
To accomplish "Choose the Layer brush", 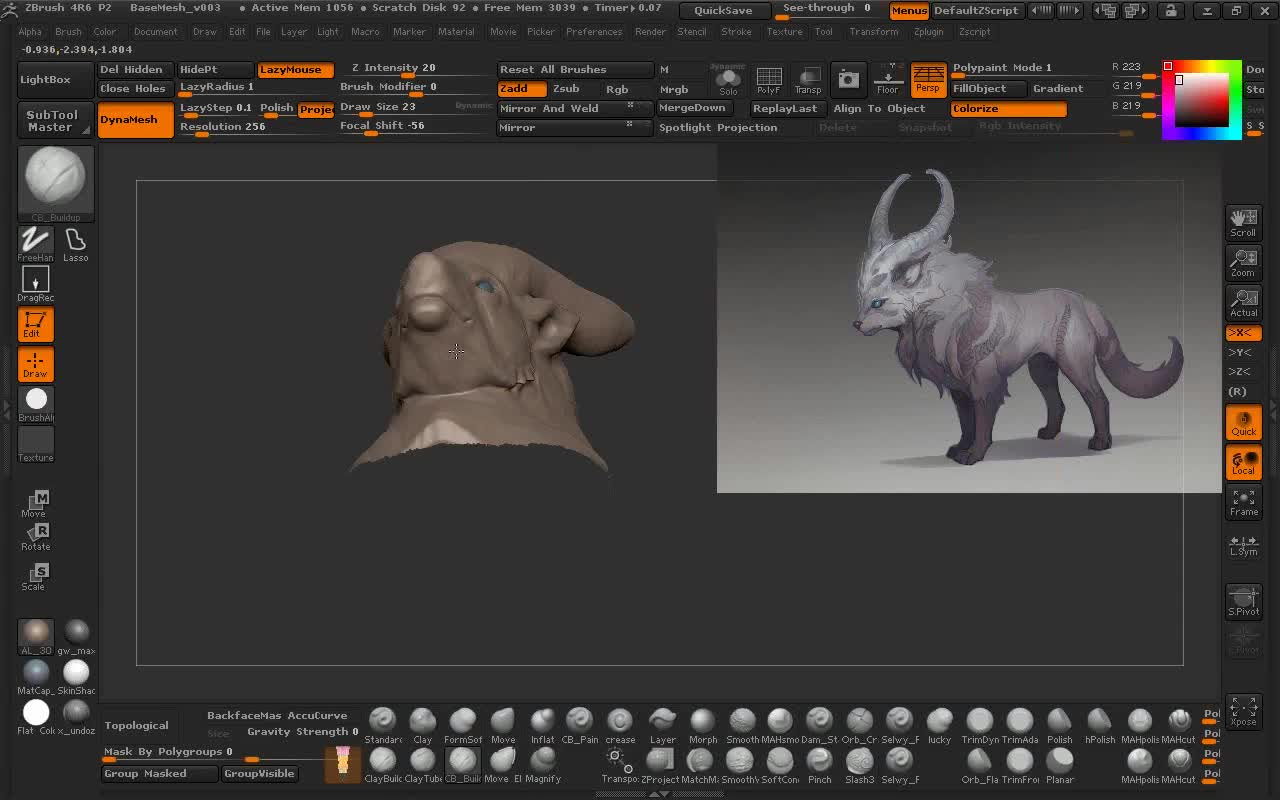I will click(x=662, y=725).
